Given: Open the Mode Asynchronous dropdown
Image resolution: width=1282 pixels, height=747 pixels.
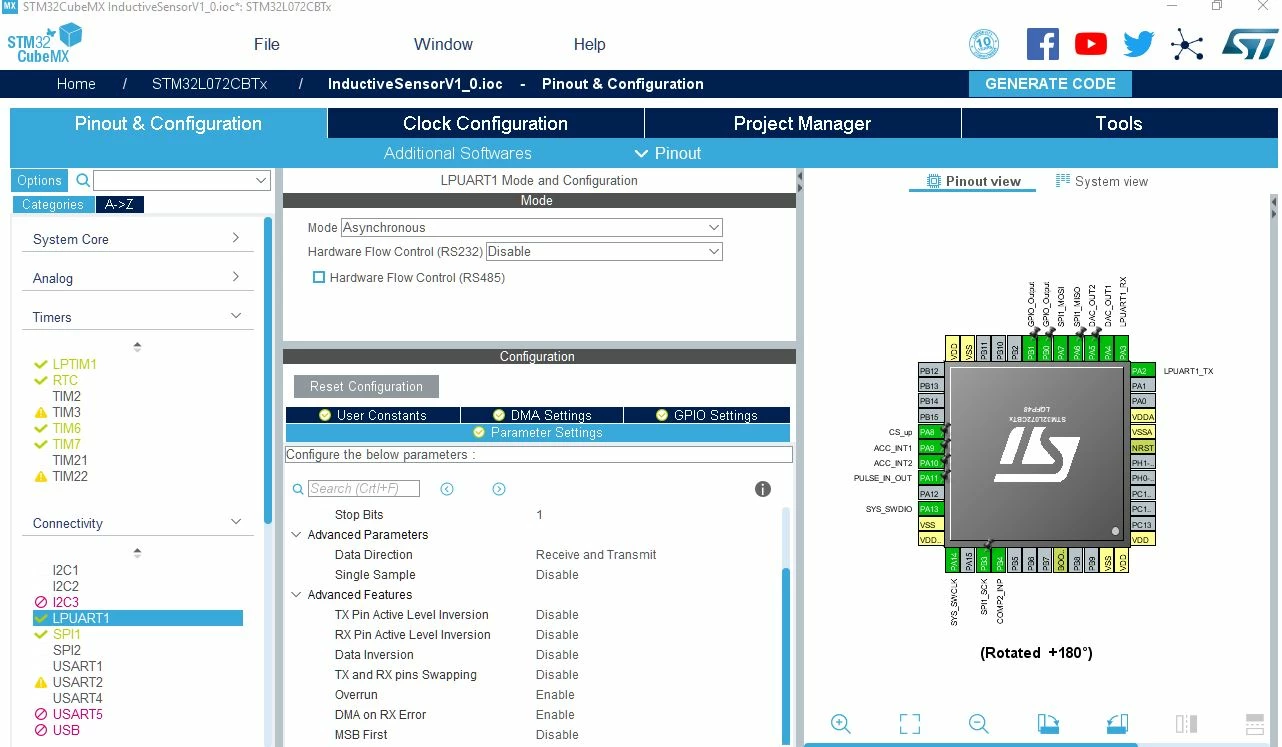Looking at the screenshot, I should point(531,228).
